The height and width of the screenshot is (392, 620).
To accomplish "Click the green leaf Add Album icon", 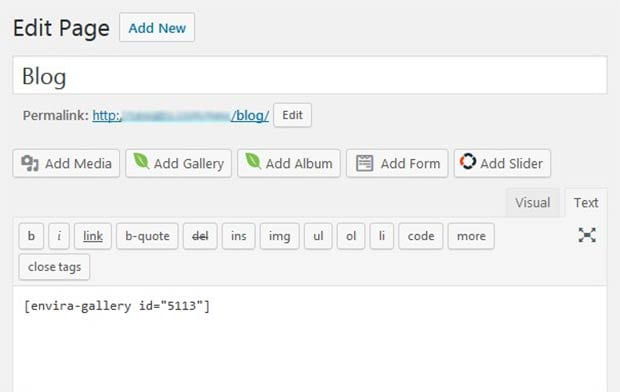I will coord(253,161).
